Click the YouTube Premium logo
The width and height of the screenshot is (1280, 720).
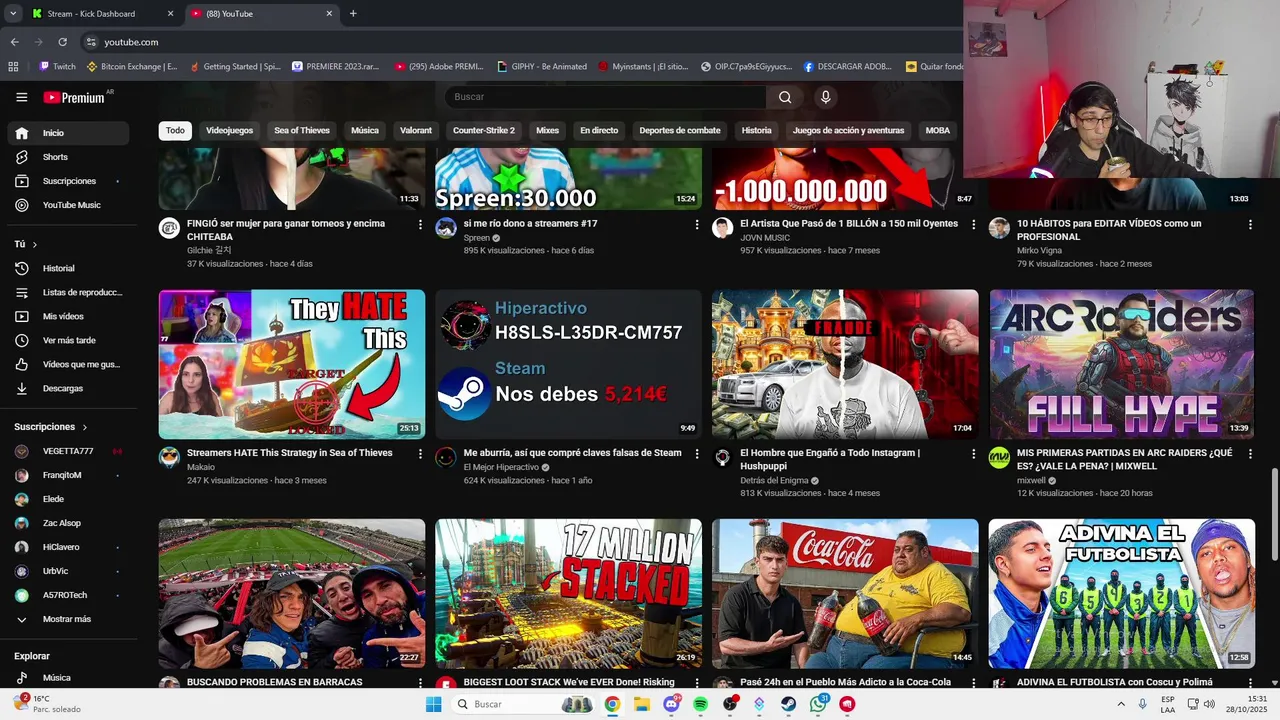[75, 97]
